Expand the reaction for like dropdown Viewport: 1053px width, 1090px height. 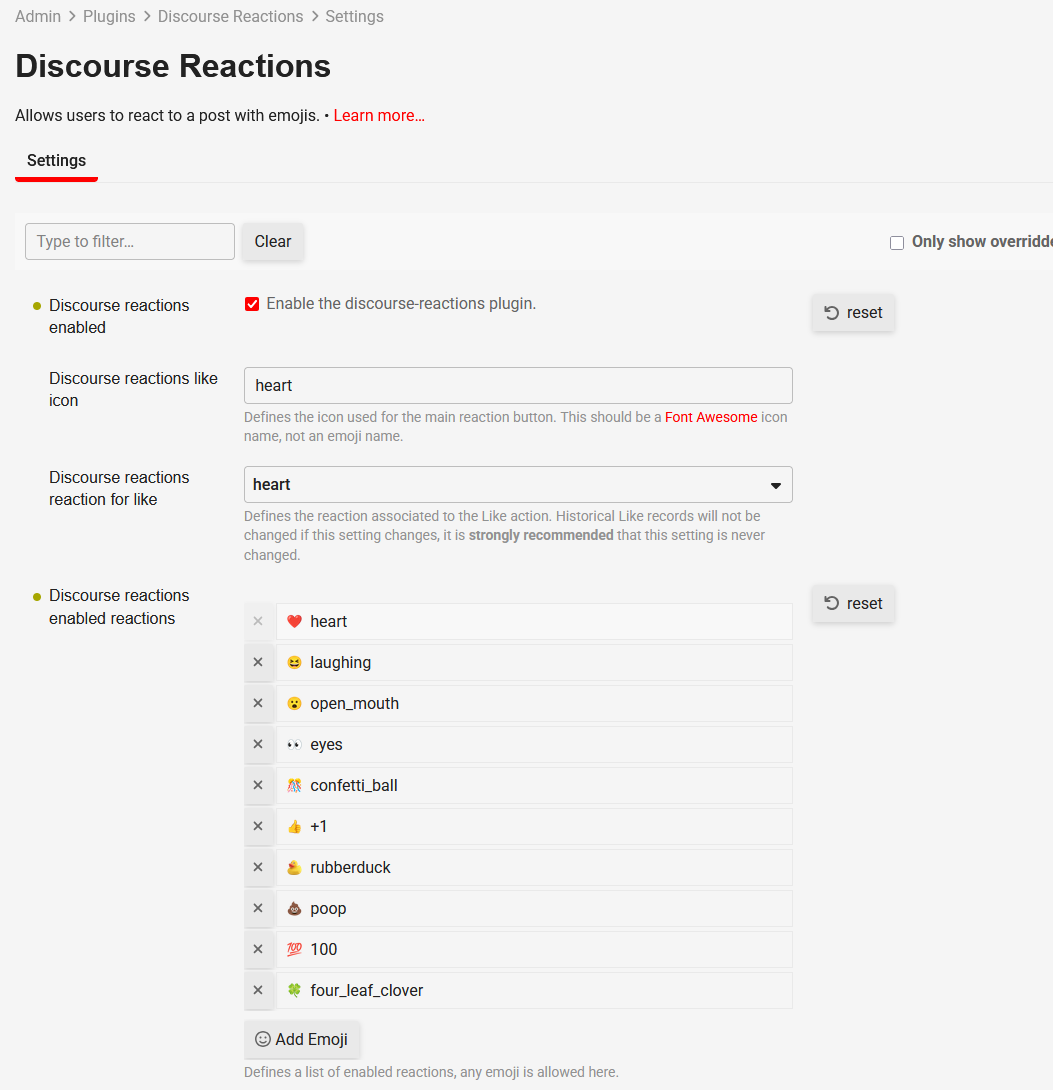tap(518, 485)
